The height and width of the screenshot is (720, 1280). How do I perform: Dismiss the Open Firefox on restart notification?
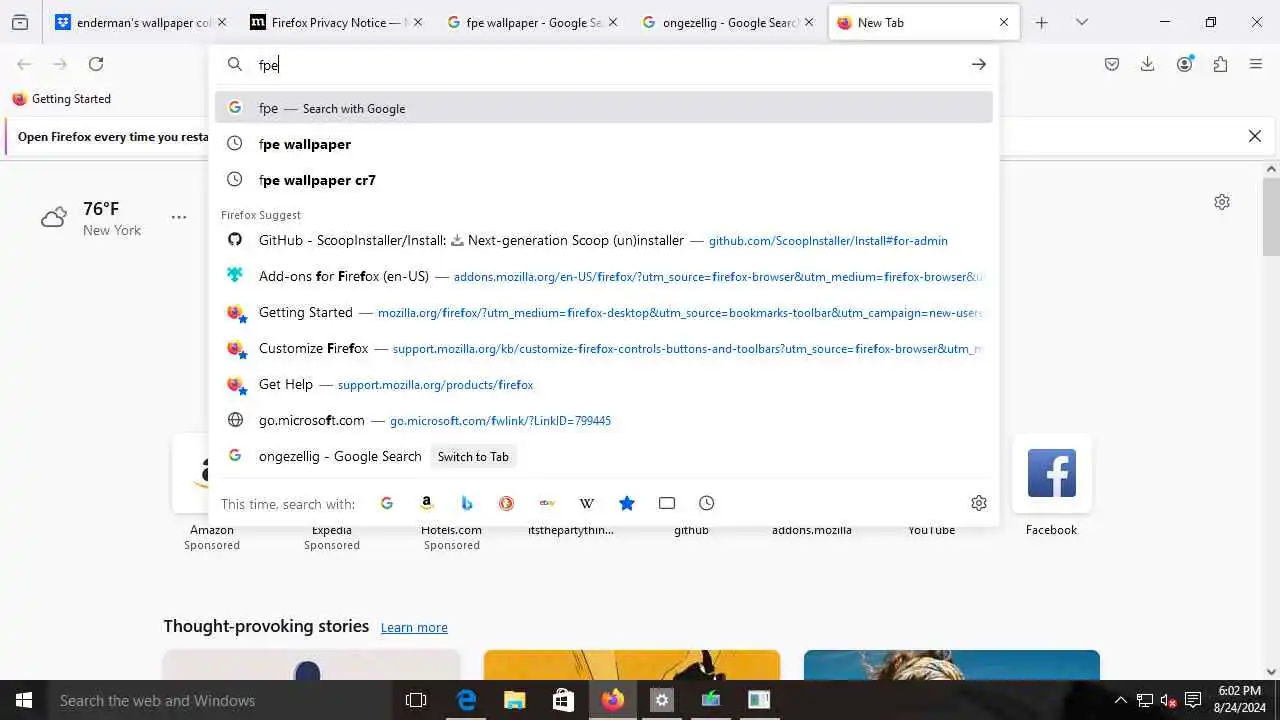[x=1255, y=136]
